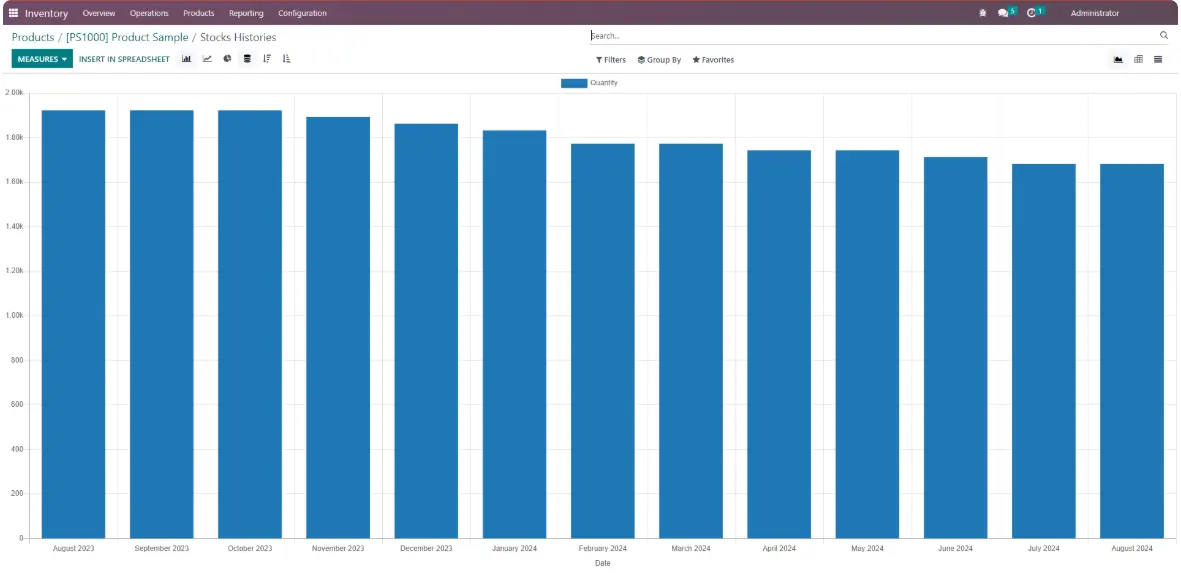Toggle the stacked chart option

coord(247,59)
